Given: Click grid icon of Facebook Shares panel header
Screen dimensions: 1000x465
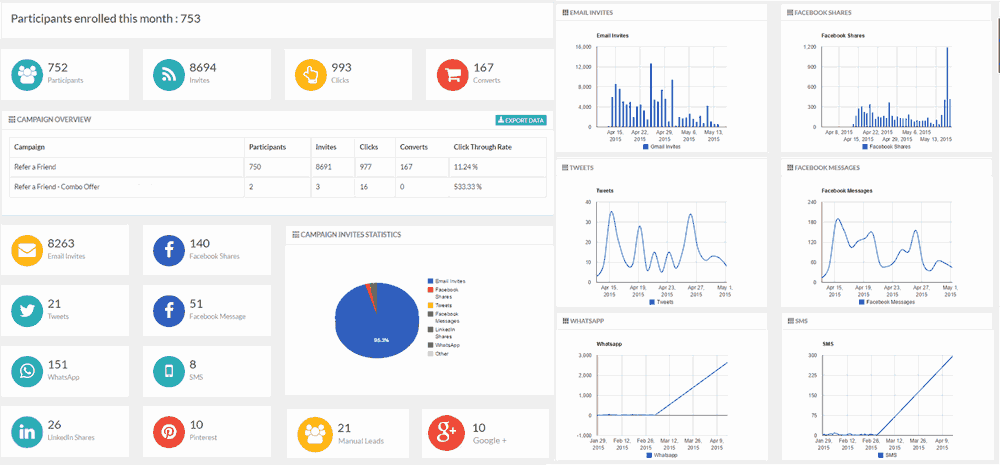Looking at the screenshot, I should pos(790,12).
